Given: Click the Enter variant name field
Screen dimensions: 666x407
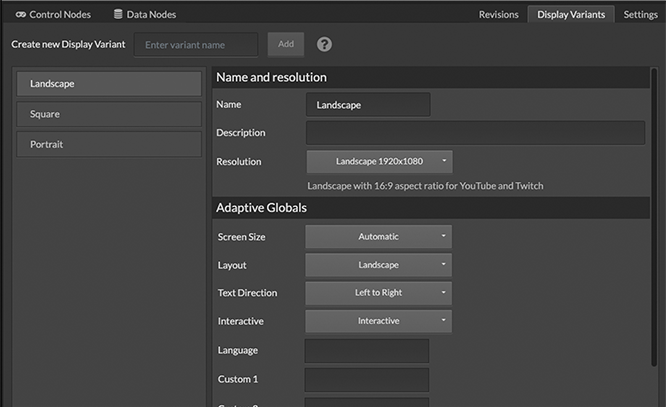Looking at the screenshot, I should pos(196,45).
